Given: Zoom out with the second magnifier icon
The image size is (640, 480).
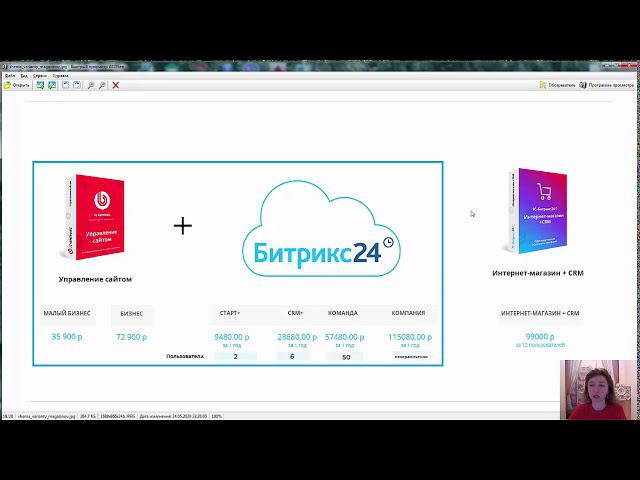Looking at the screenshot, I should [102, 85].
